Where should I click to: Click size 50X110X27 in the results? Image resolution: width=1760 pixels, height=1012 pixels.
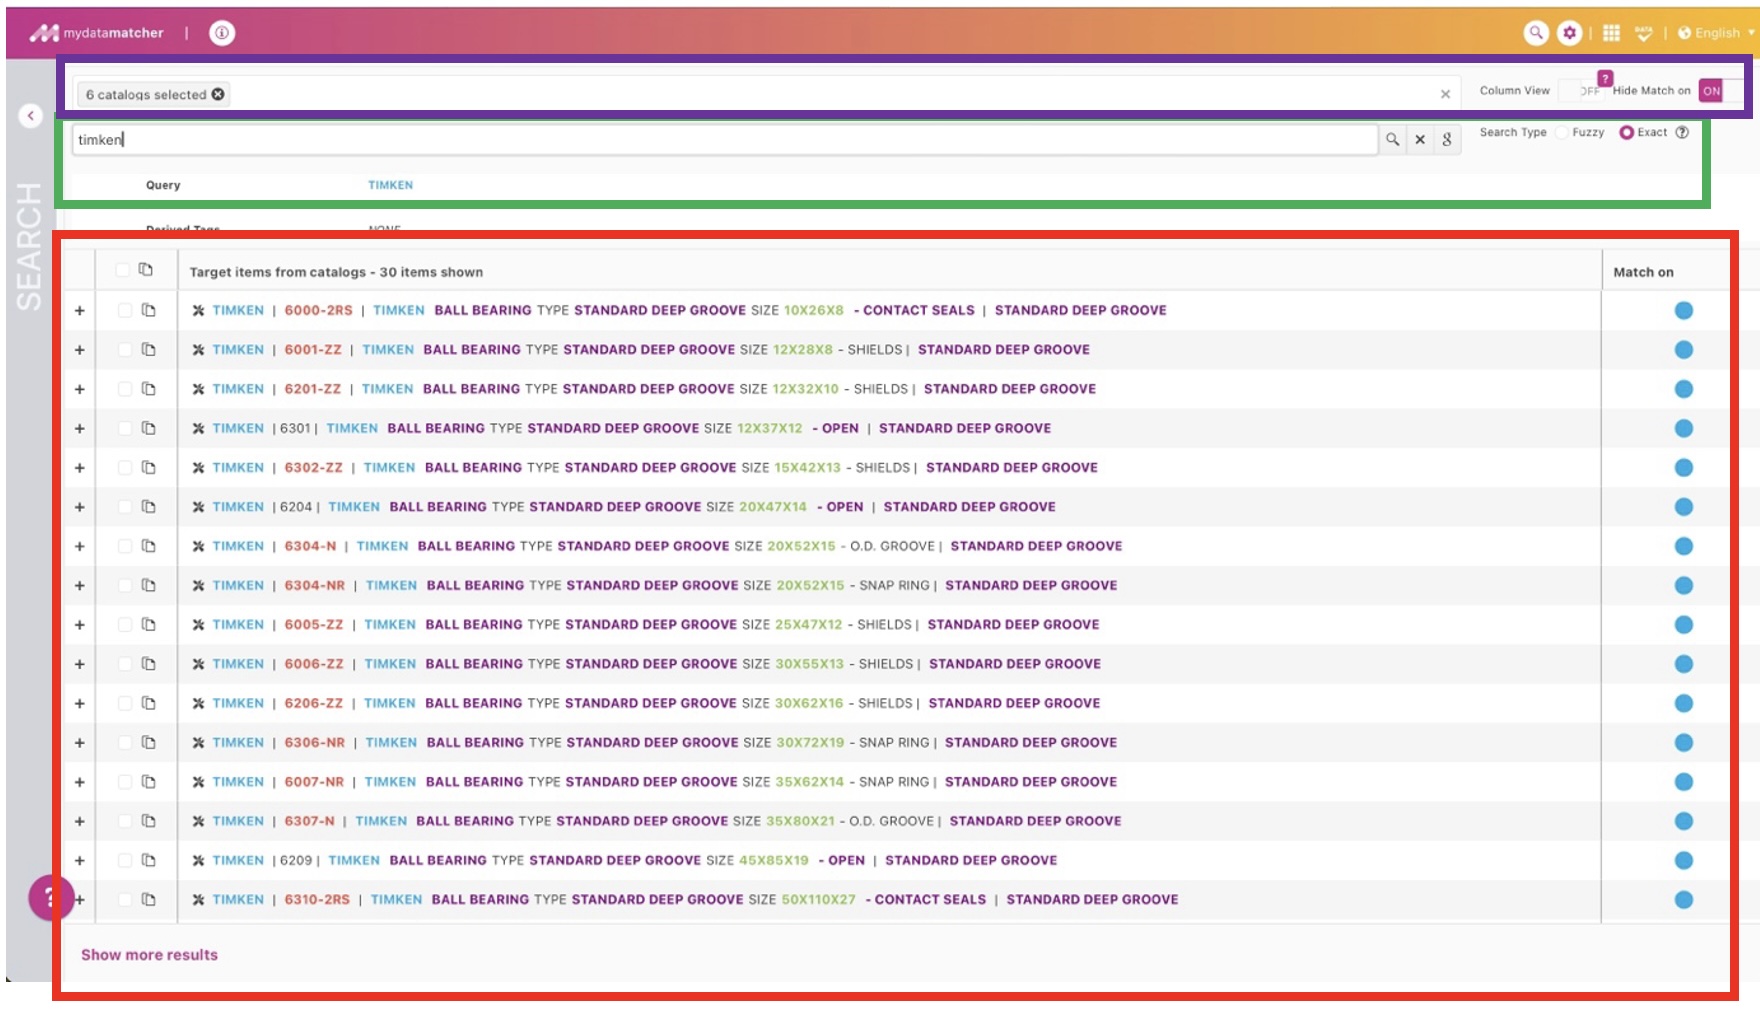click(x=818, y=899)
